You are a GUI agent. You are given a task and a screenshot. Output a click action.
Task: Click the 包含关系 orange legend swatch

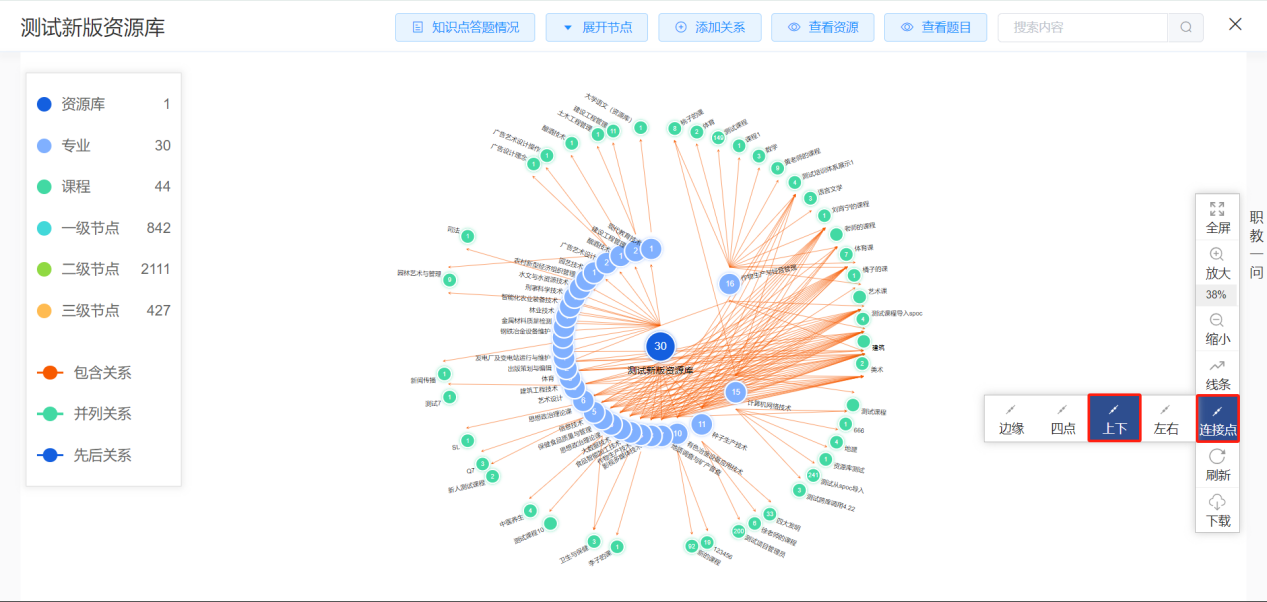(x=50, y=373)
